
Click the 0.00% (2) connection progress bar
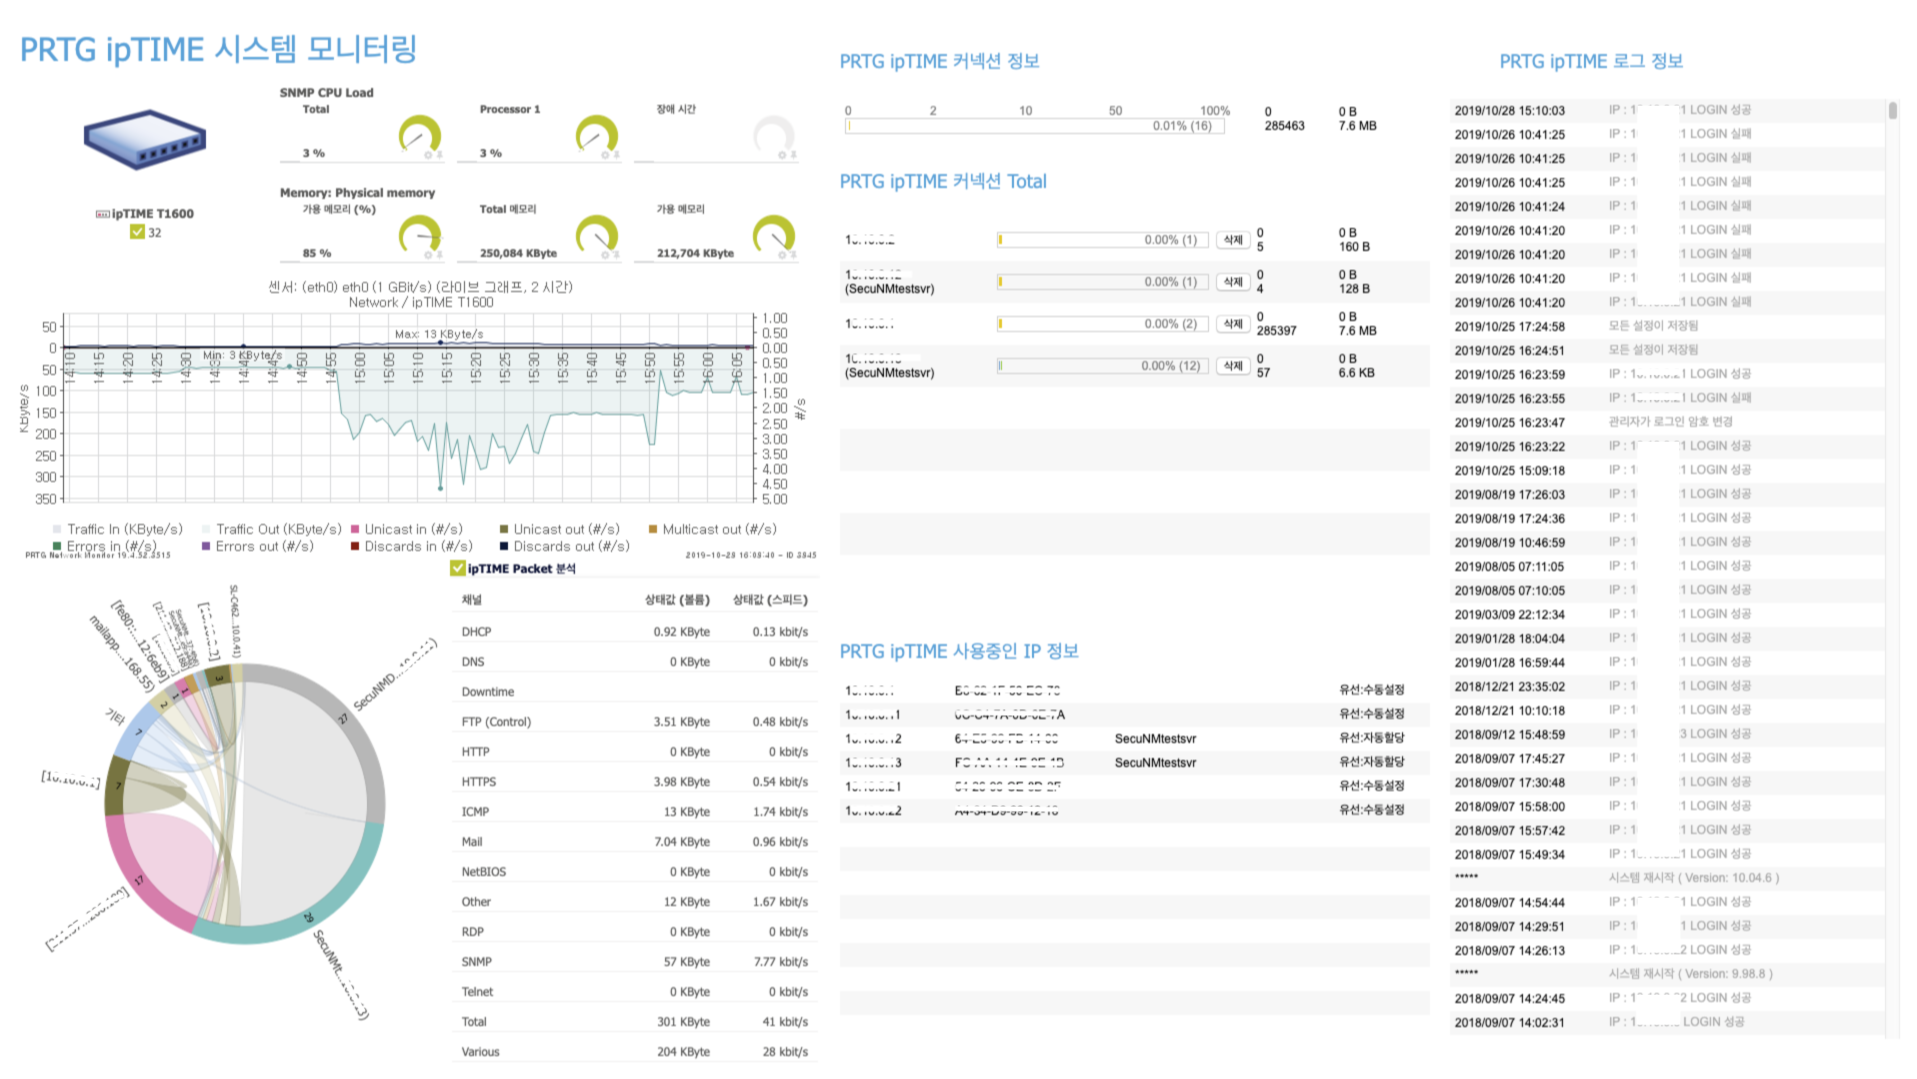coord(1103,324)
